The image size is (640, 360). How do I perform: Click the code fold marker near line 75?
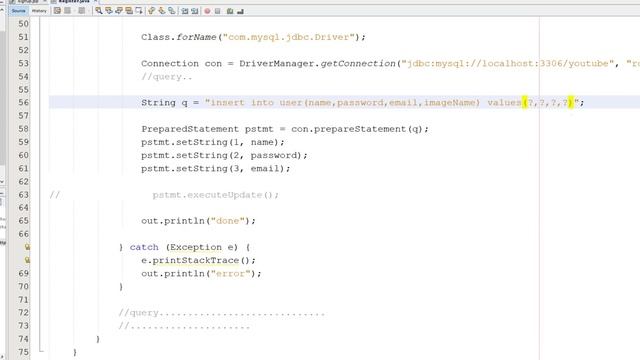[40, 350]
